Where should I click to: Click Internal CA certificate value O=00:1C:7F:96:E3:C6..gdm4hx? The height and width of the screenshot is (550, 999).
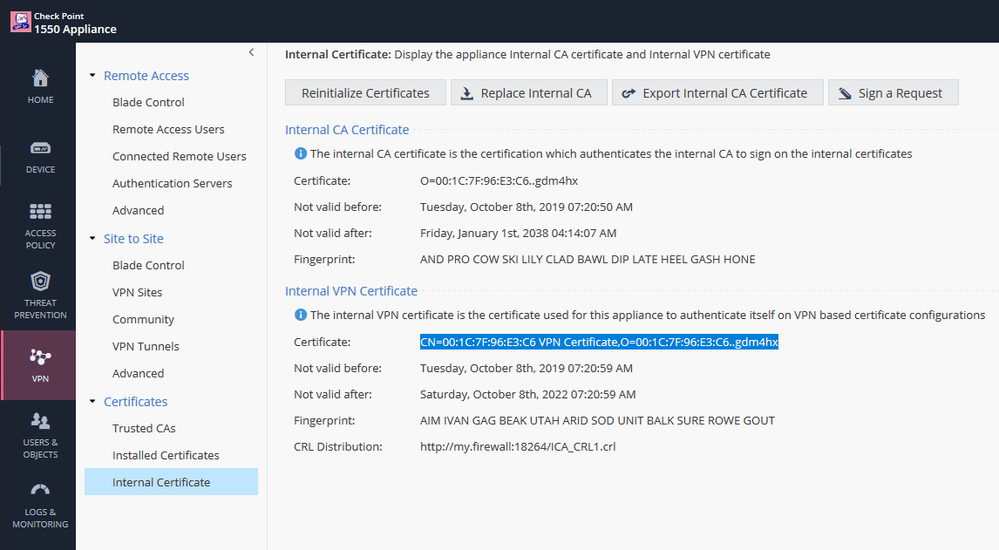(499, 181)
